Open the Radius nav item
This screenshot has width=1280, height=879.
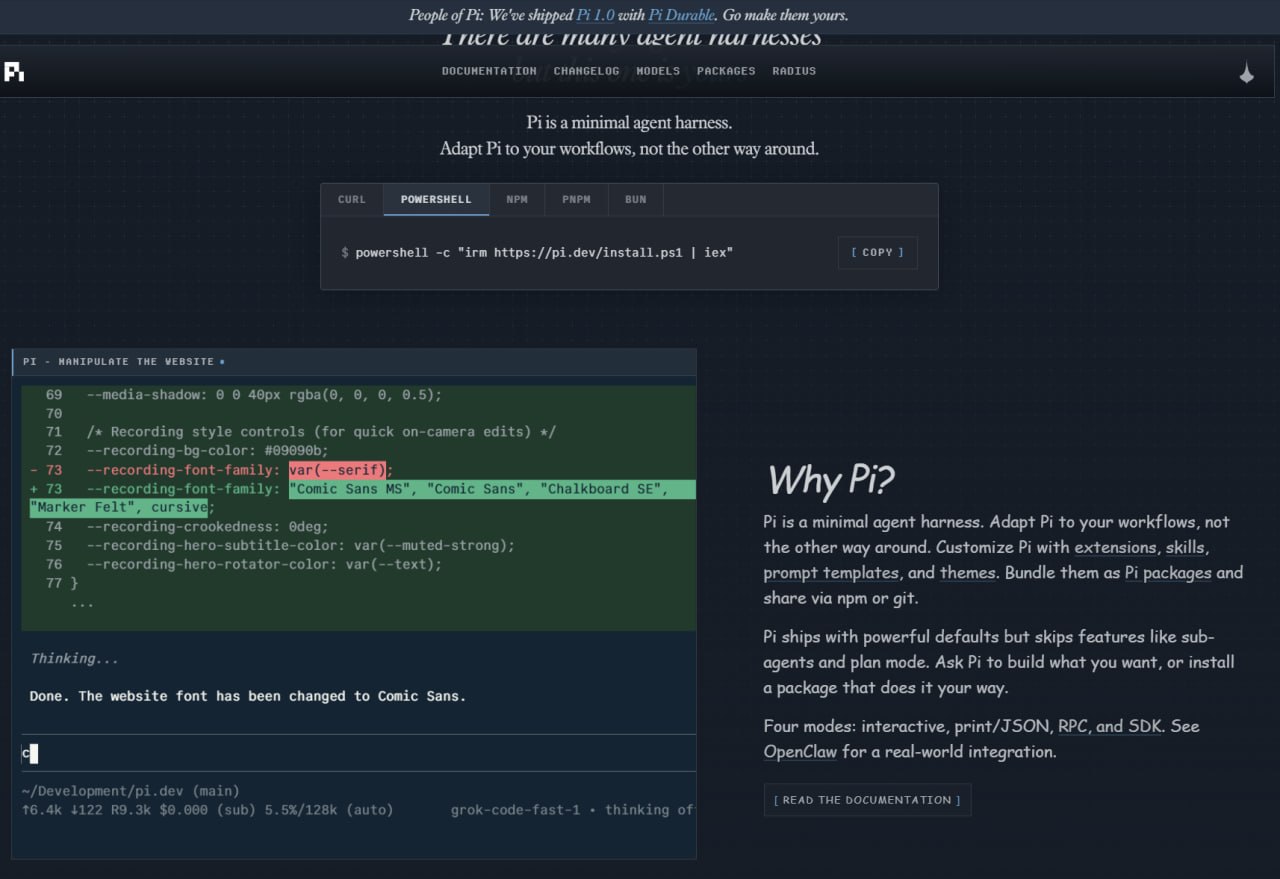coord(794,71)
